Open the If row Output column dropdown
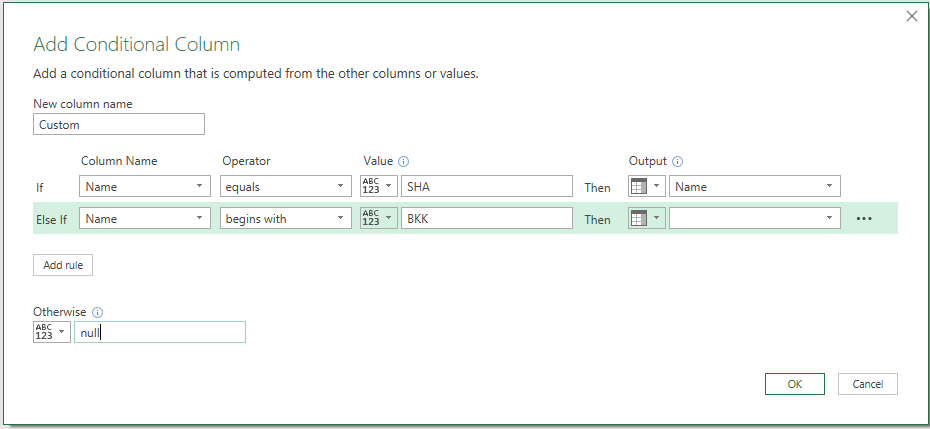 tap(755, 187)
